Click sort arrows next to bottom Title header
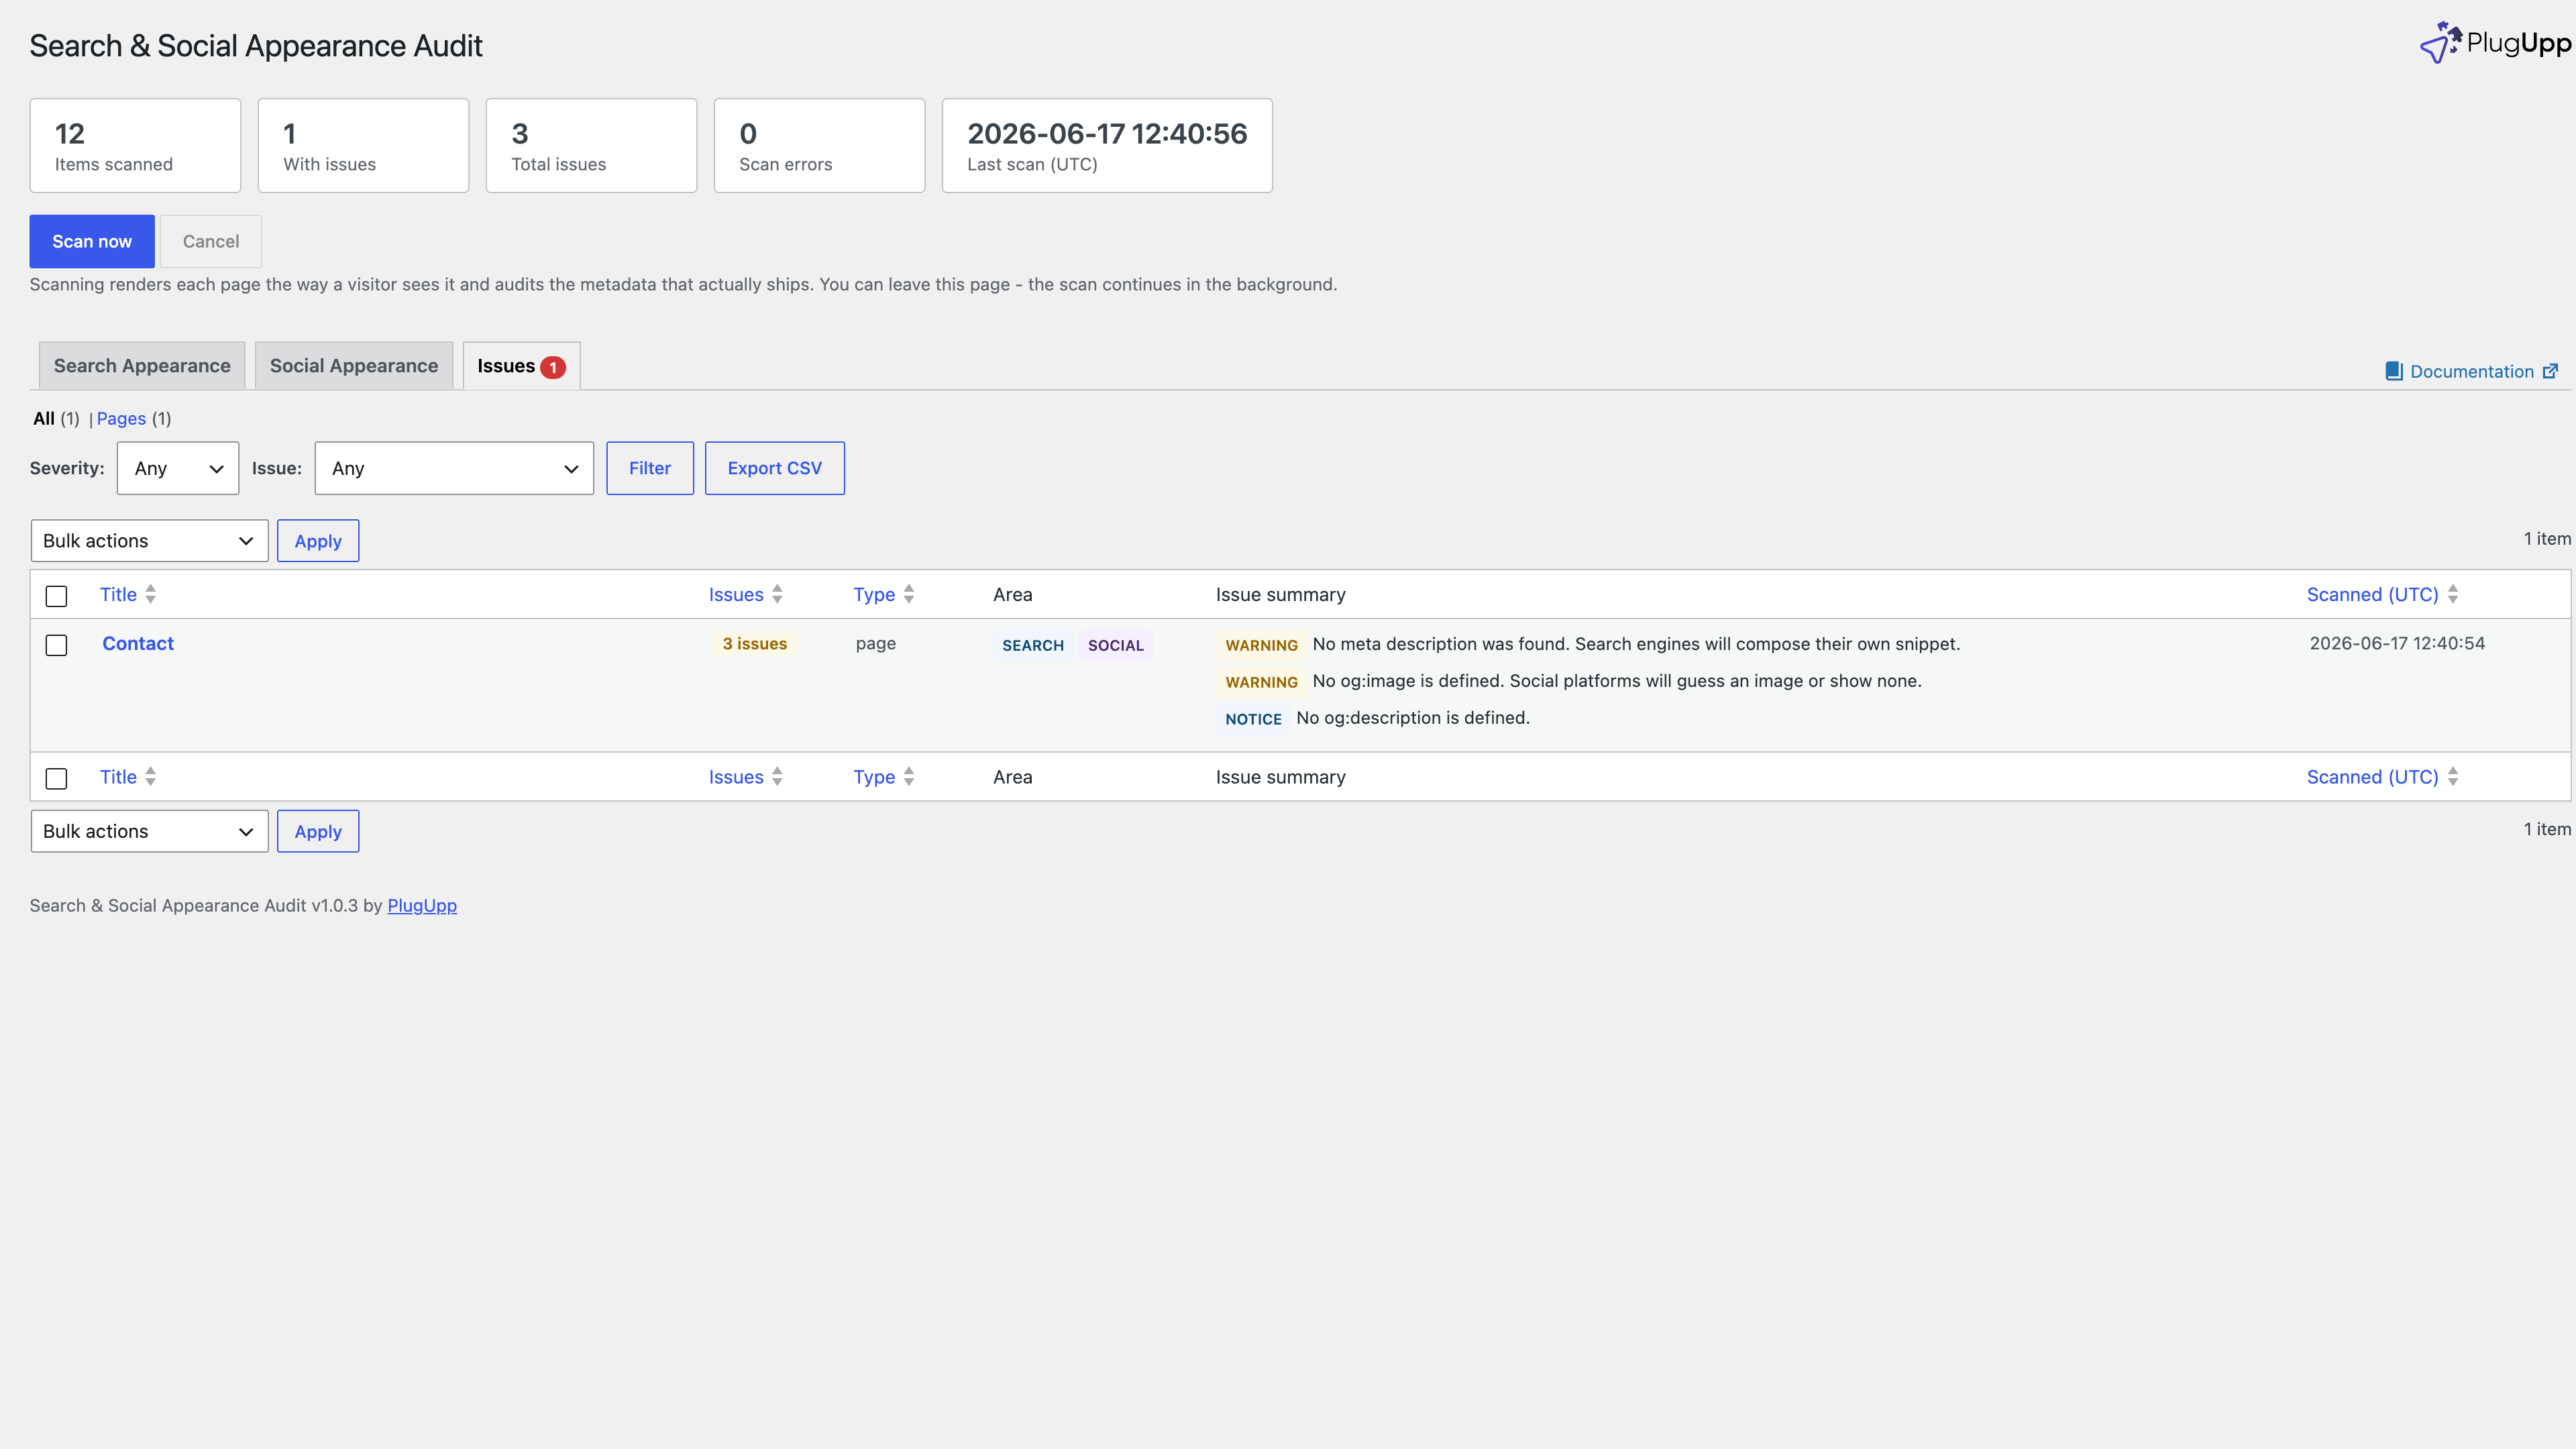The width and height of the screenshot is (2576, 1449). click(150, 776)
